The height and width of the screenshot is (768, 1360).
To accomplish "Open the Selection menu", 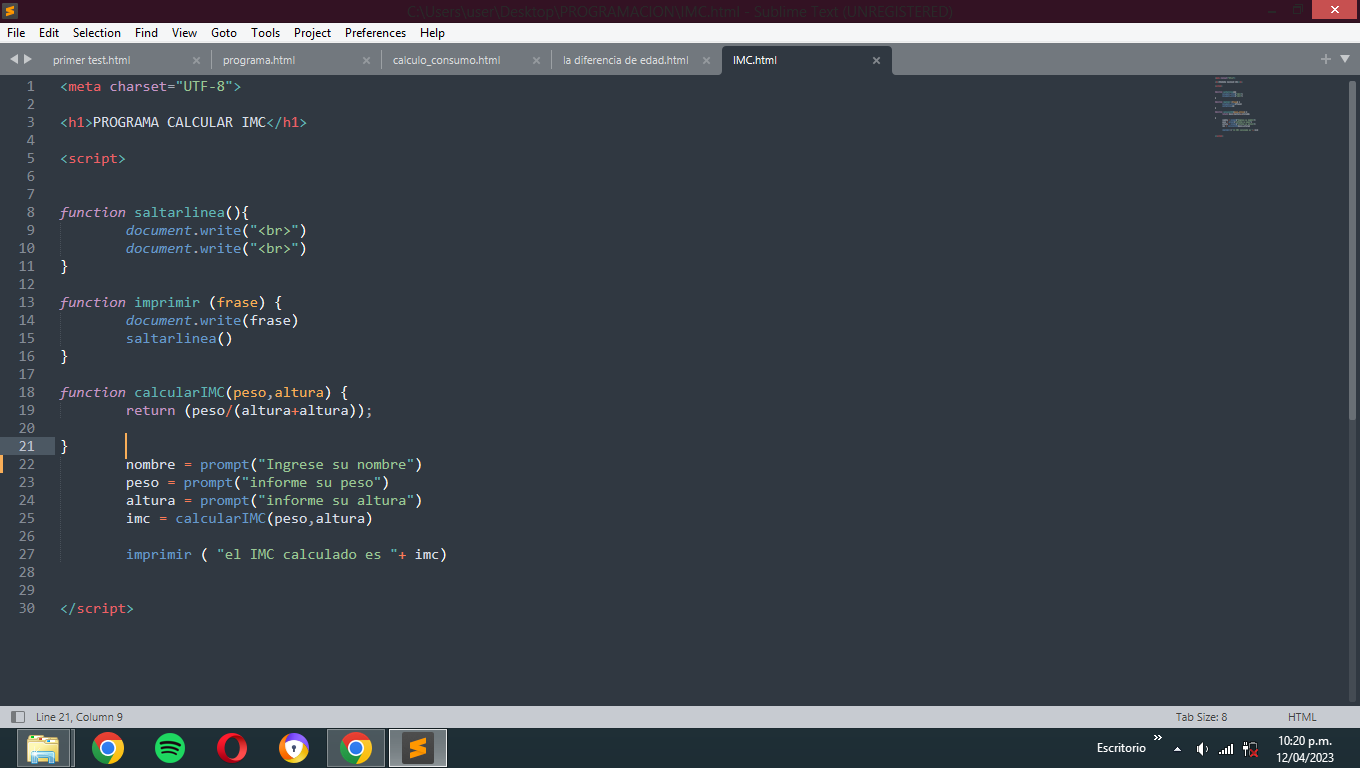I will (97, 33).
